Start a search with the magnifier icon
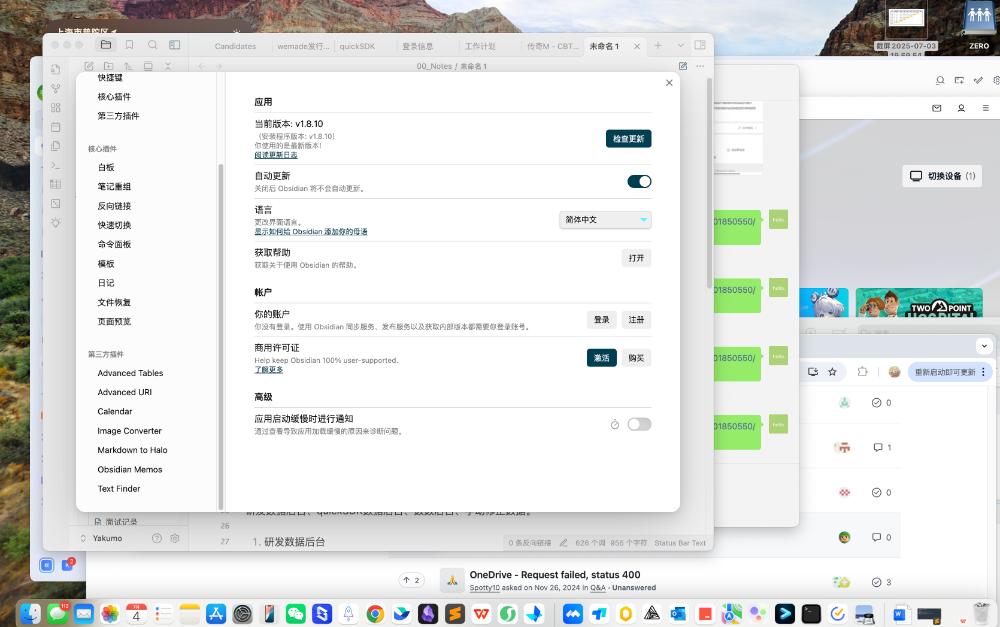The image size is (1000, 627). tap(152, 45)
